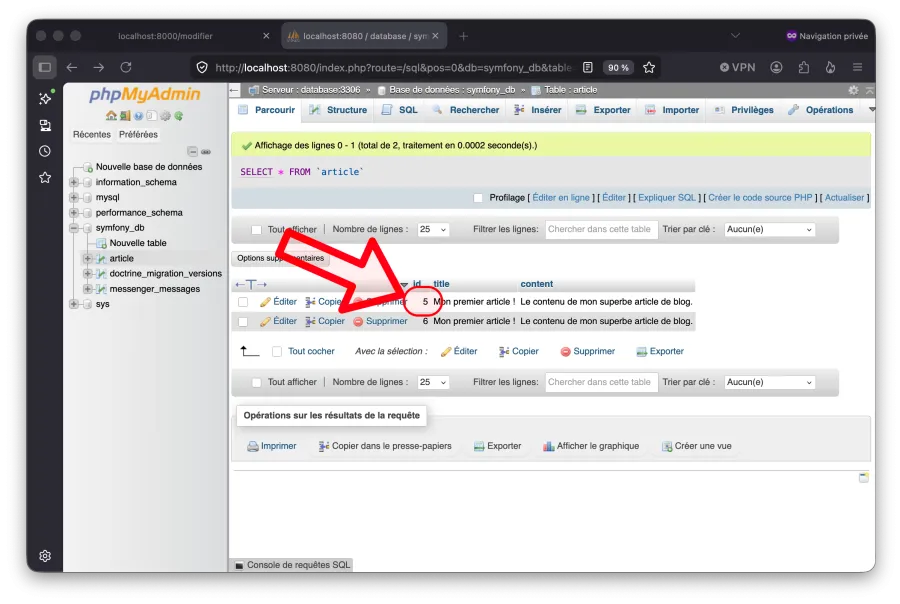Open AI sparkle icon in browser sidebar
This screenshot has height=604, width=900.
[45, 98]
